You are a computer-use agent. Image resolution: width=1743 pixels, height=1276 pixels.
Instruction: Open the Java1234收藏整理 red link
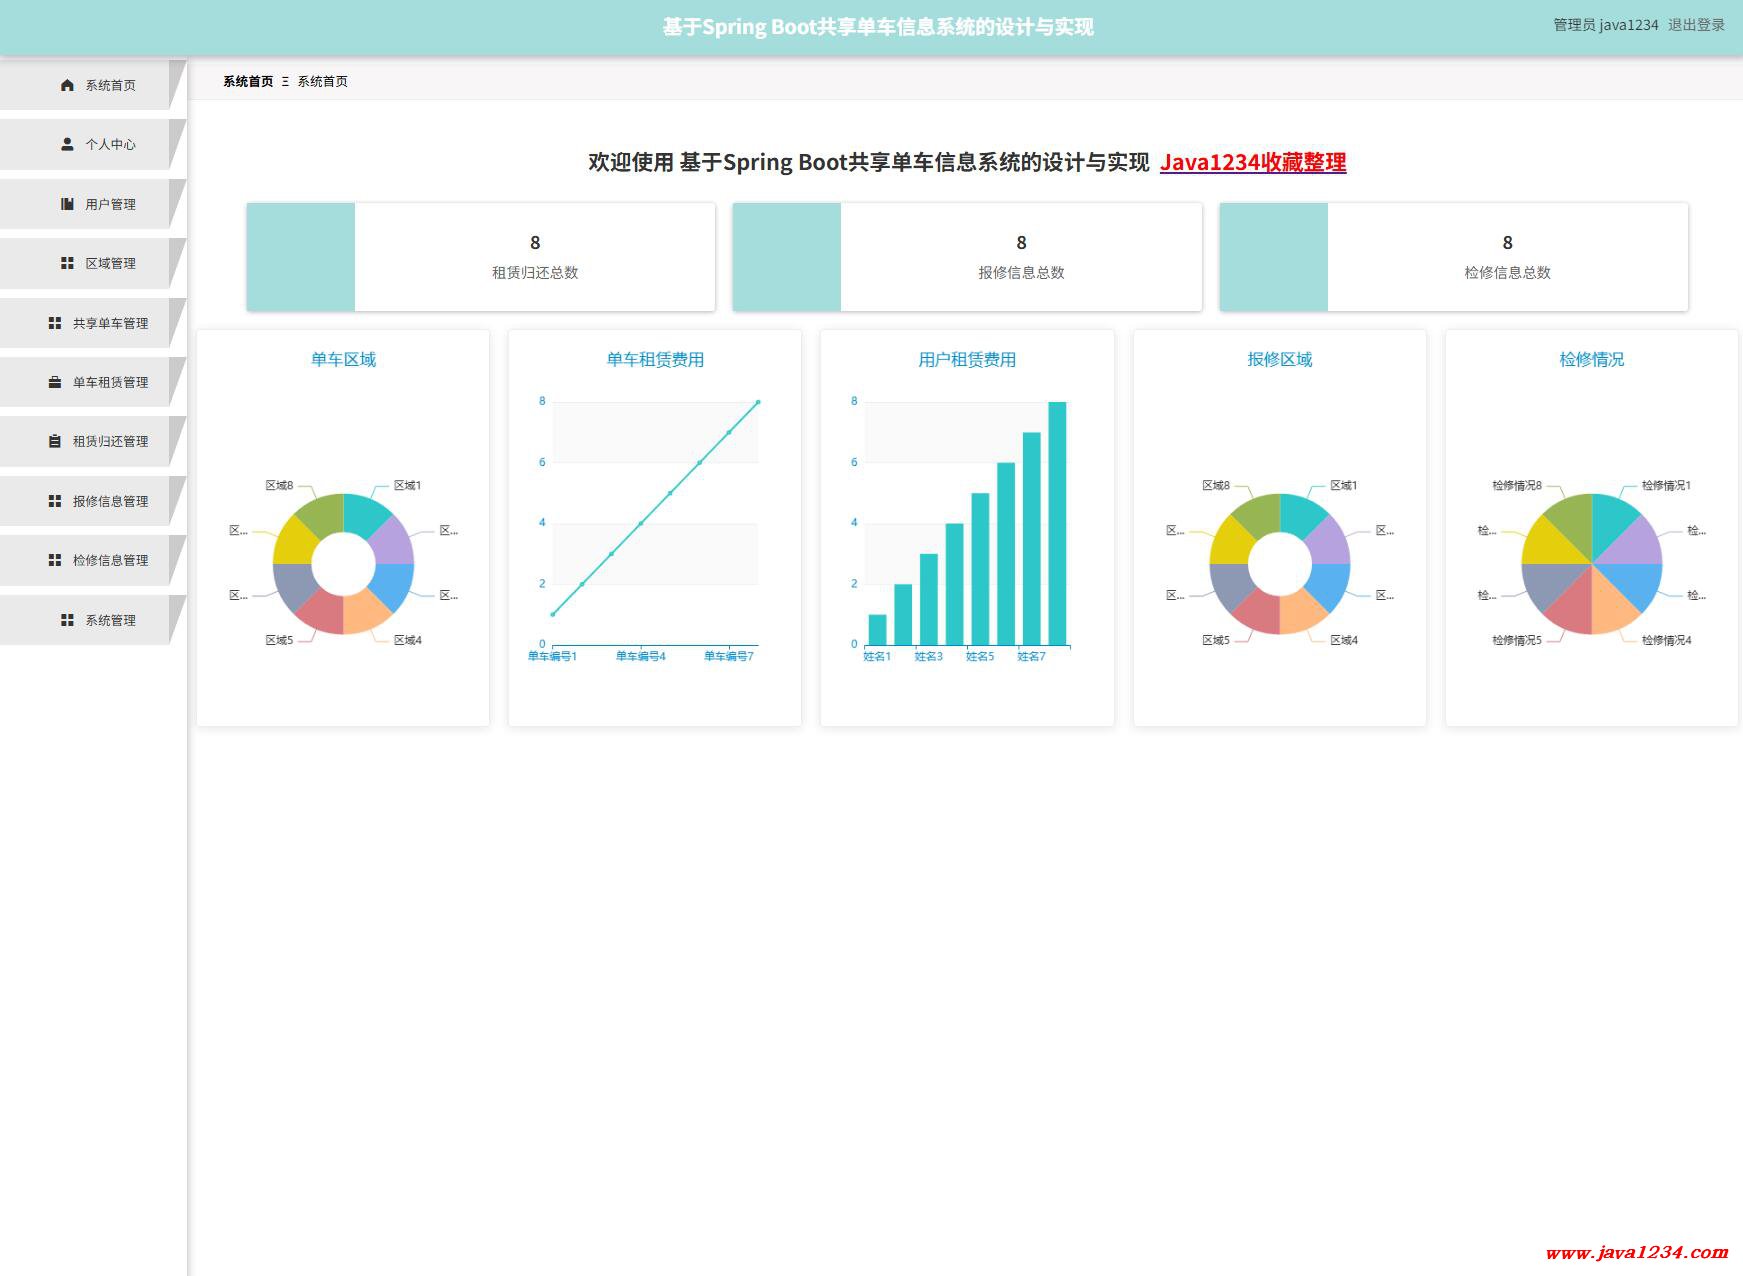1252,162
